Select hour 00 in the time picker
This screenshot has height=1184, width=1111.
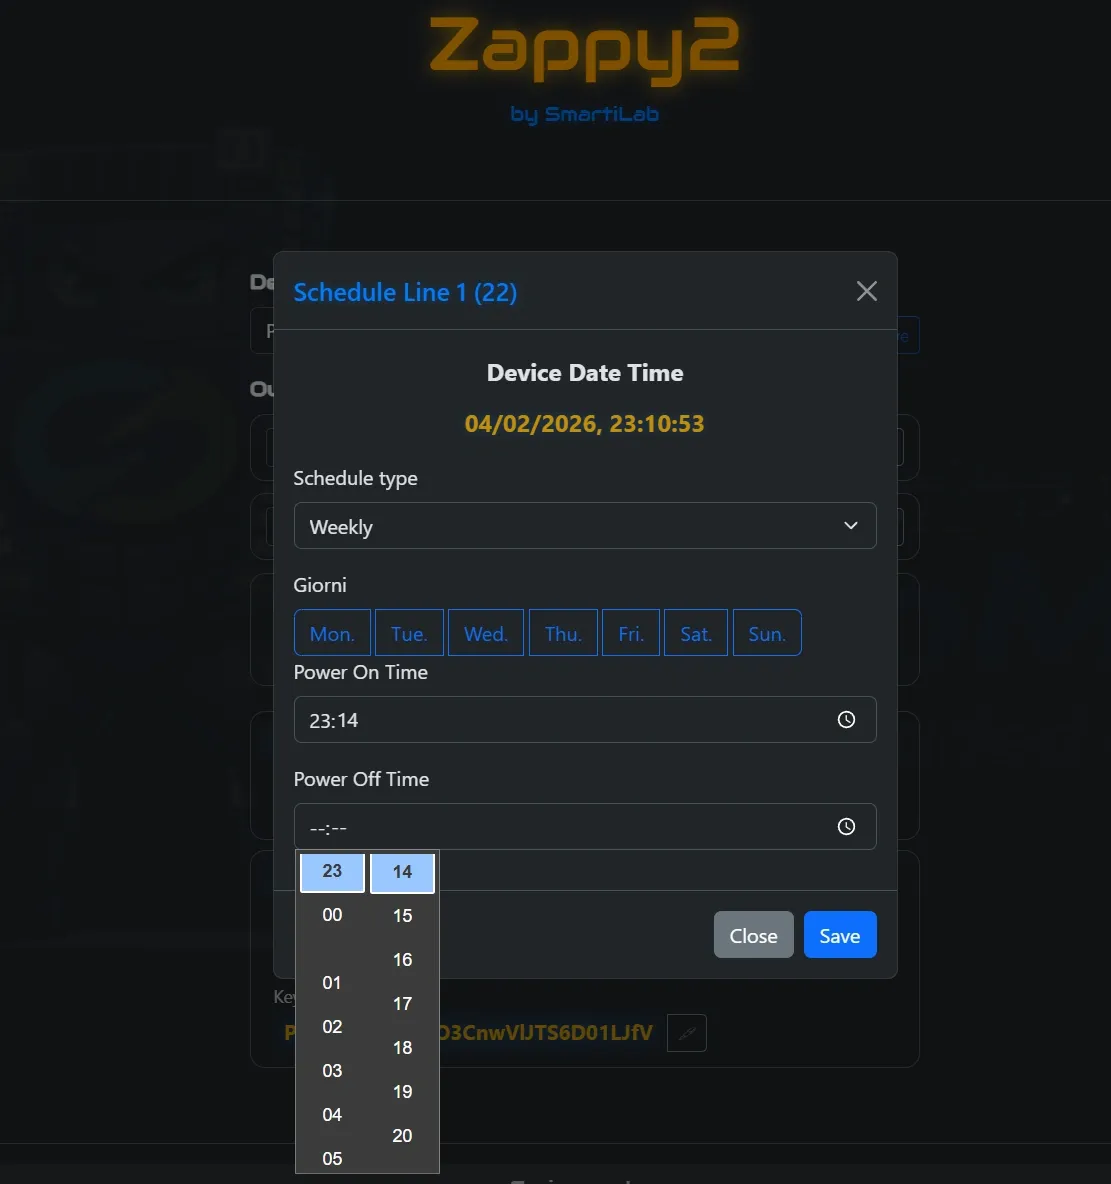point(332,915)
